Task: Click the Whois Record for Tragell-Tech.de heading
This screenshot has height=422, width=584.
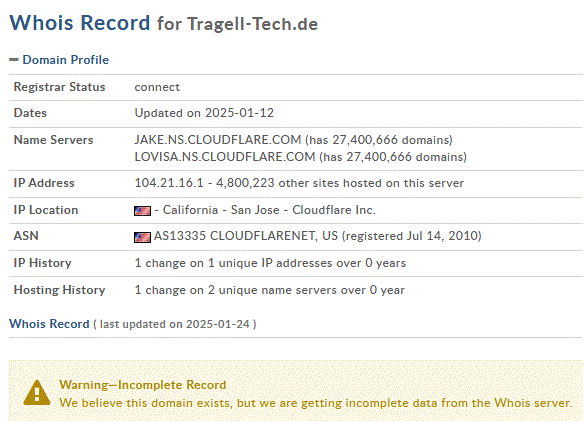Action: [164, 23]
